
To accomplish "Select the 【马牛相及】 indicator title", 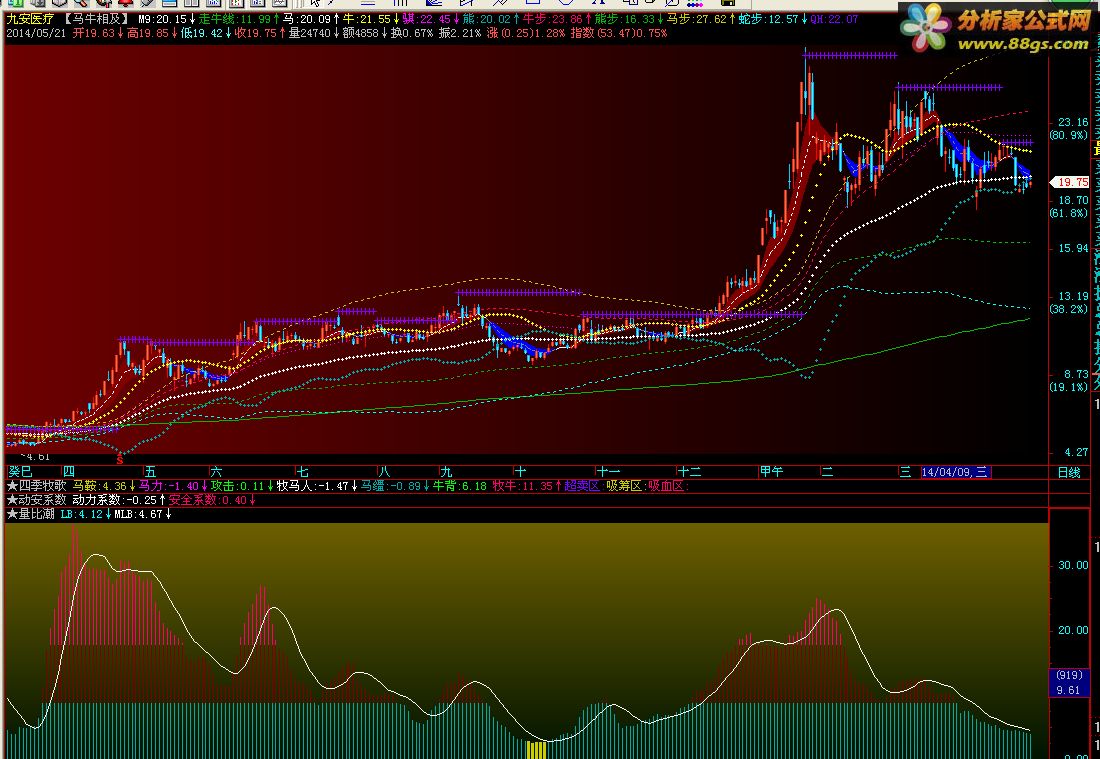I will click(x=96, y=20).
